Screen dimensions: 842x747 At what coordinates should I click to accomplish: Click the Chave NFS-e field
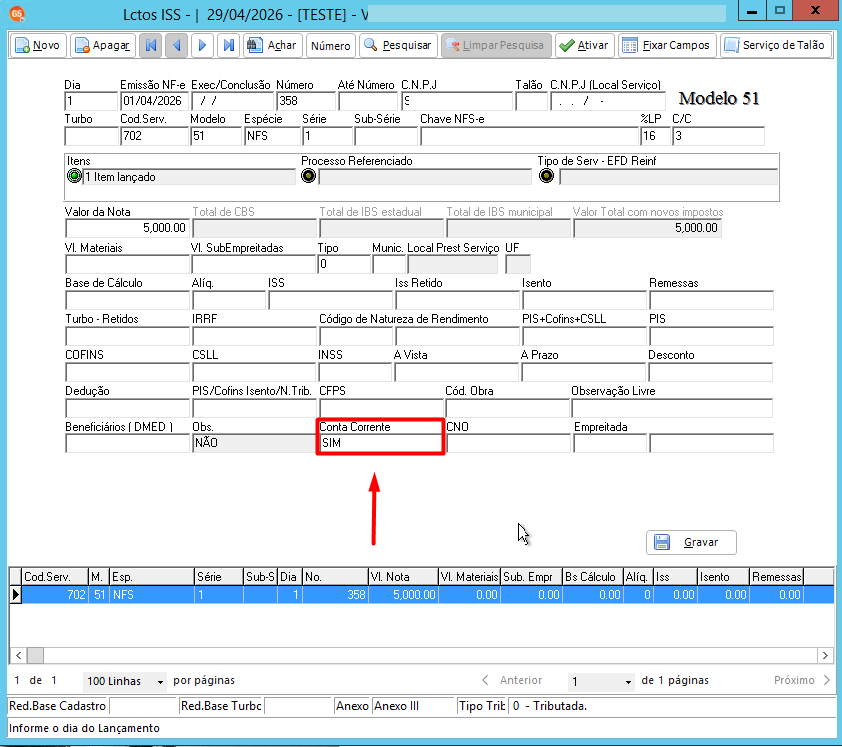(x=529, y=136)
